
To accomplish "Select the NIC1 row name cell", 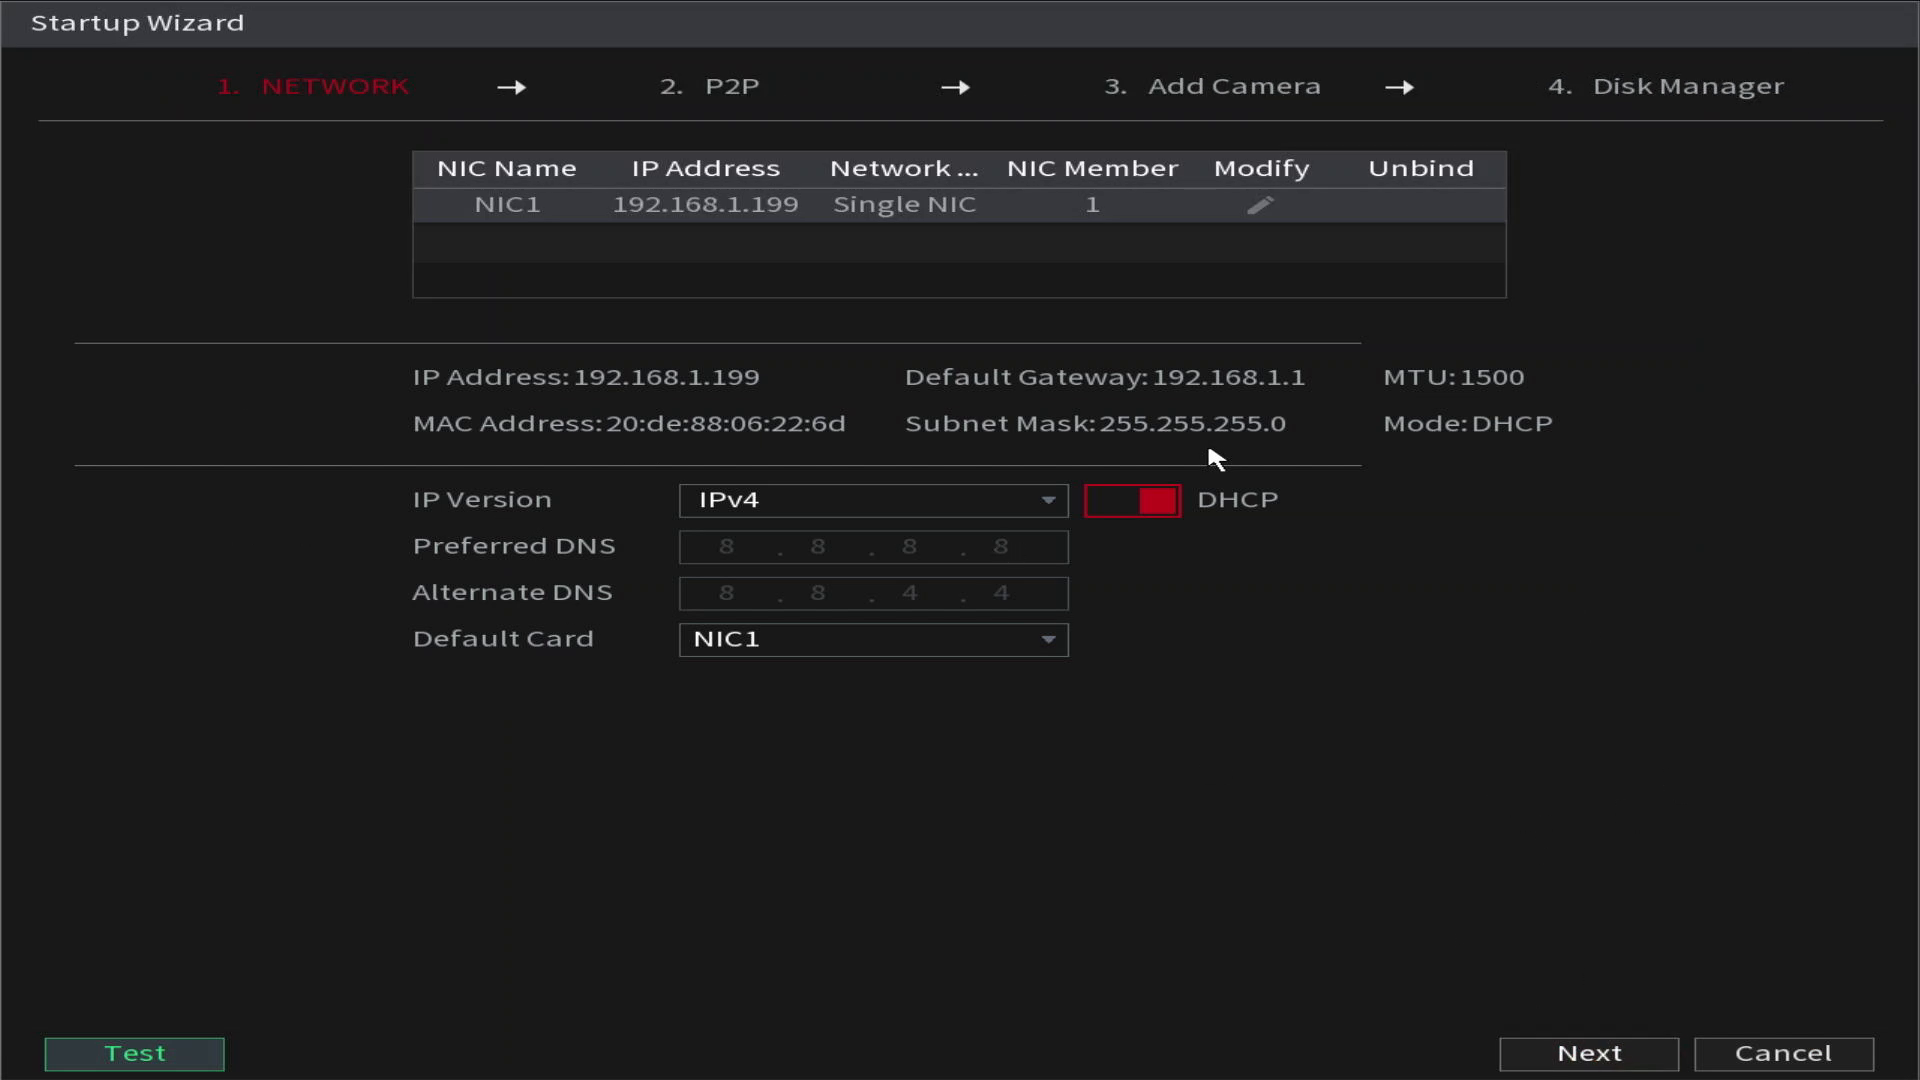I will [507, 205].
